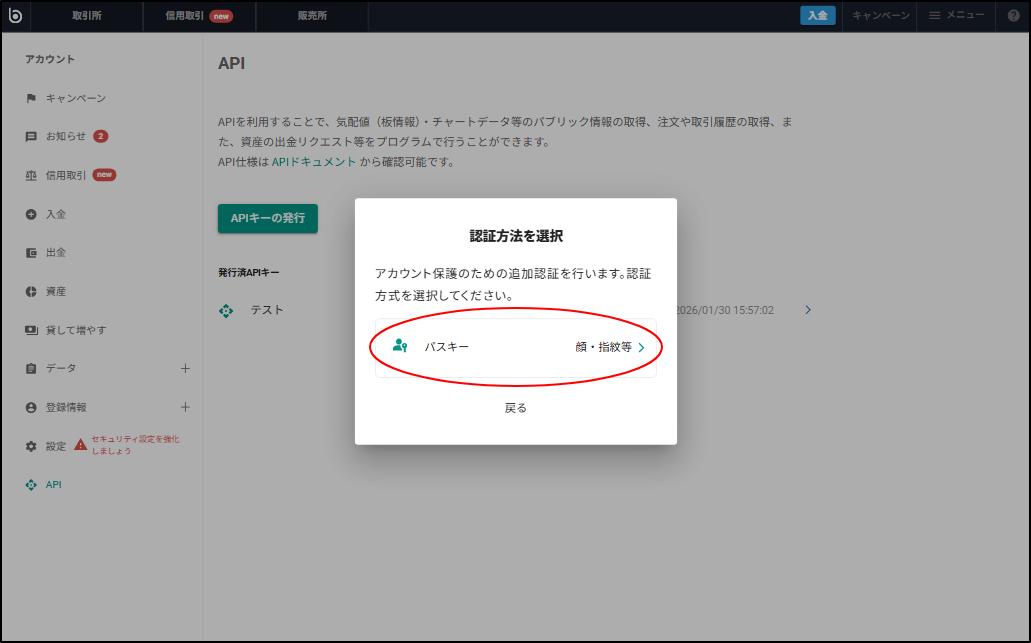Open the お知らせ (notifications) icon in sidebar

(x=31, y=136)
